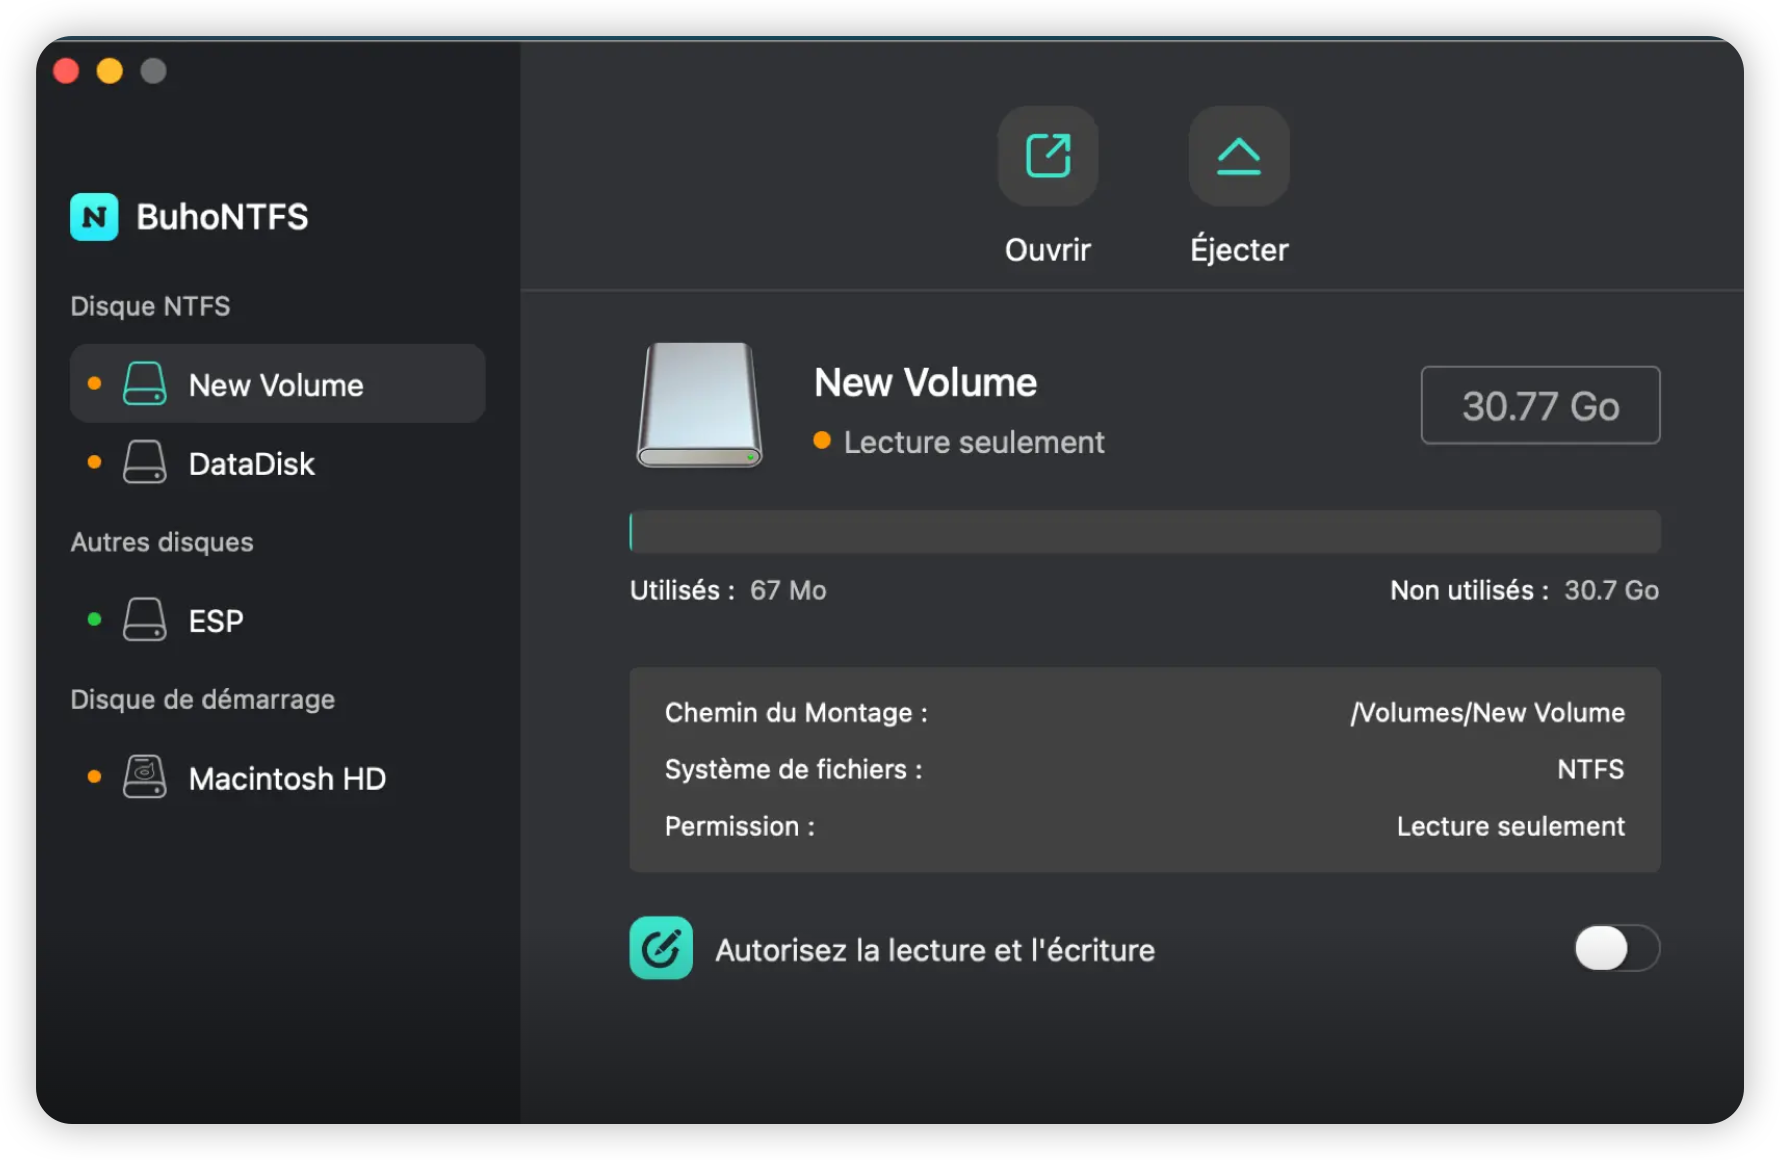Click the Autorisez la lecture et l'écriture text
Image resolution: width=1780 pixels, height=1160 pixels.
tap(935, 949)
